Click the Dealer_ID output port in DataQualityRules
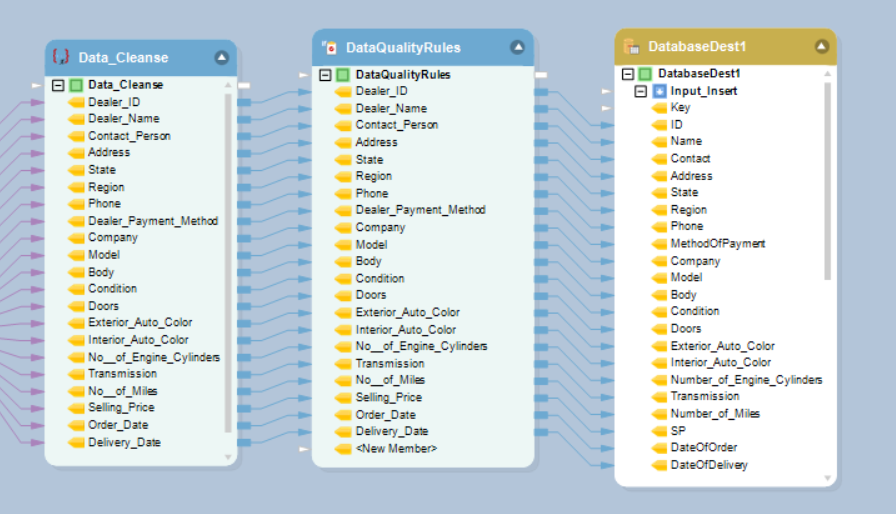This screenshot has height=514, width=896. (x=541, y=92)
